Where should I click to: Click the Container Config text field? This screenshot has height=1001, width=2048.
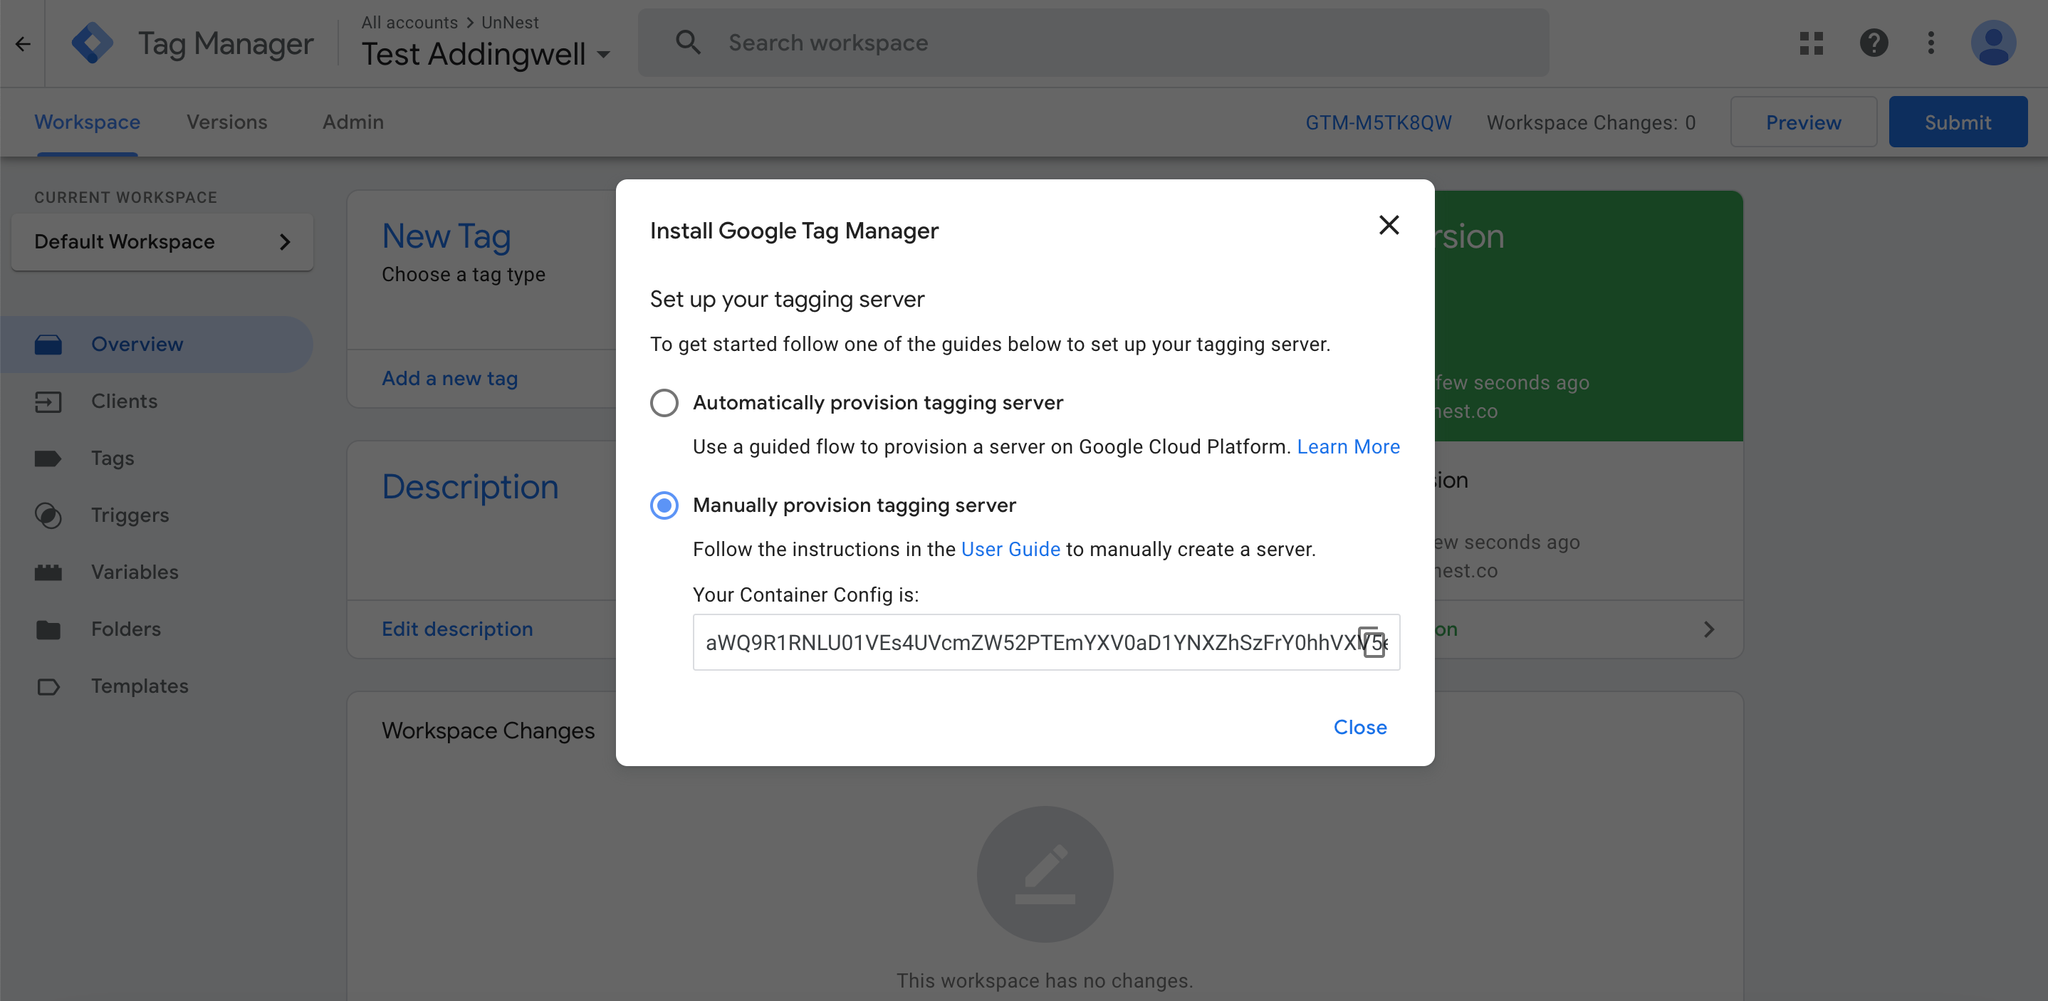pyautogui.click(x=1046, y=642)
